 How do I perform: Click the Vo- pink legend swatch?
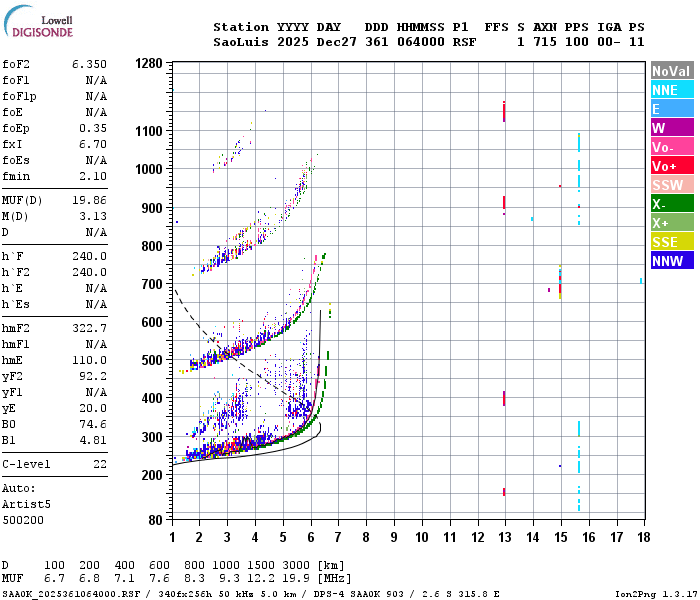click(672, 146)
